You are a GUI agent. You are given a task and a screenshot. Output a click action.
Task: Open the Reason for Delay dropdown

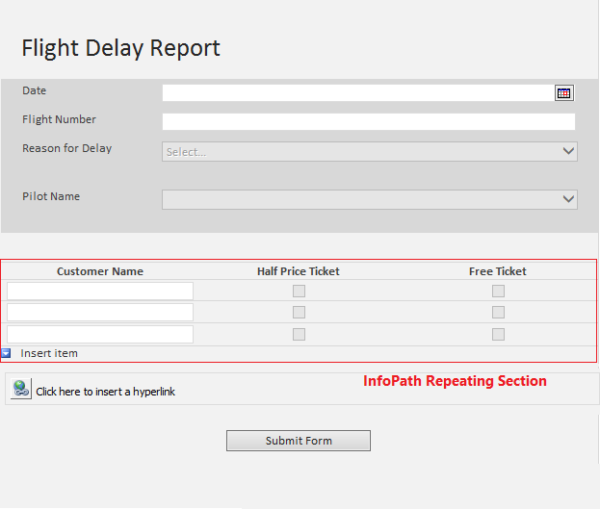point(369,152)
